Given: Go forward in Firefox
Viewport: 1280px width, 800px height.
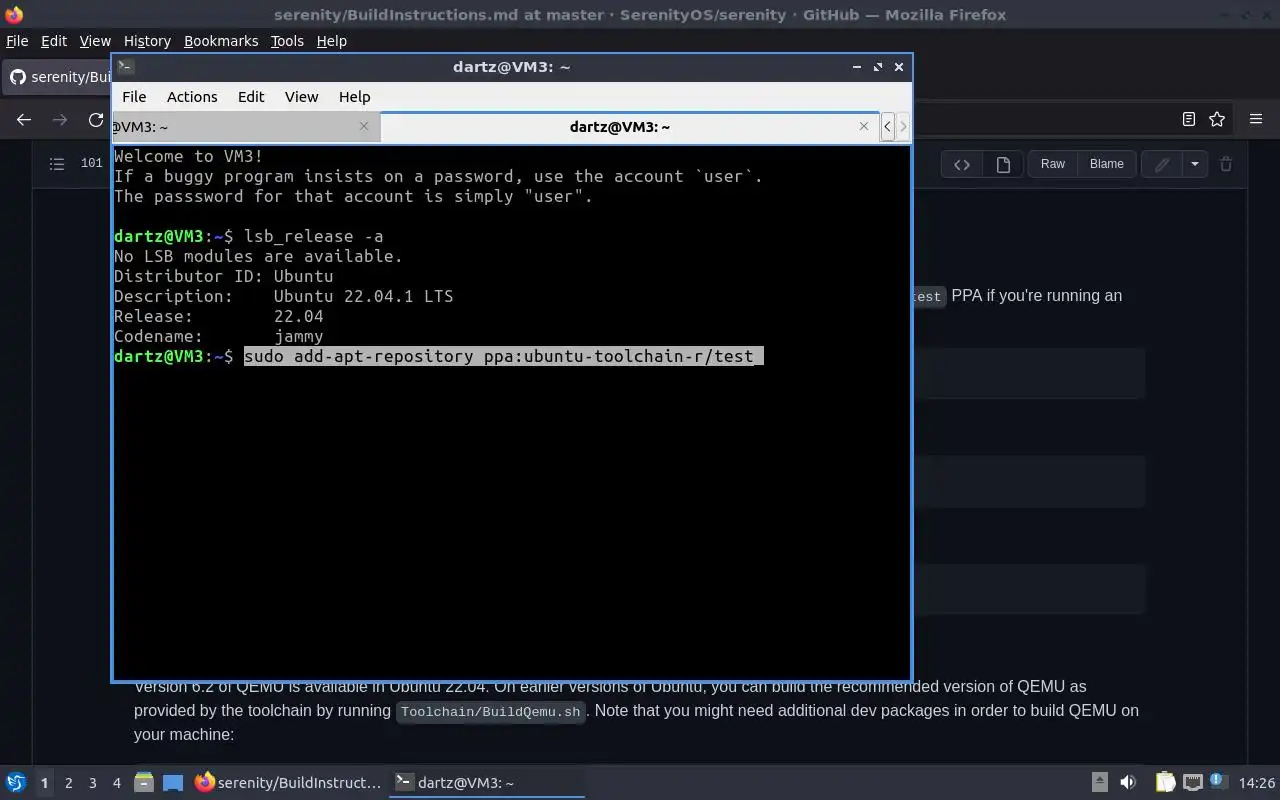Looking at the screenshot, I should (60, 119).
